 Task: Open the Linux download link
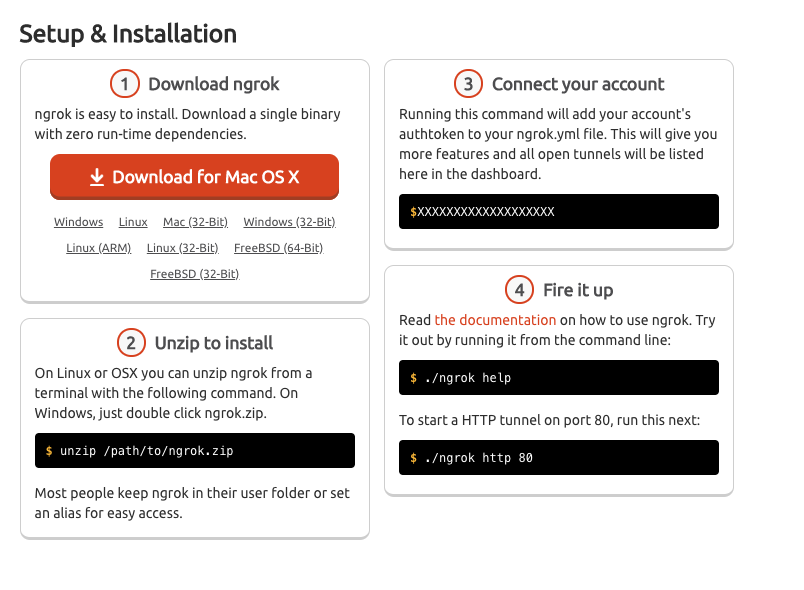coord(133,222)
